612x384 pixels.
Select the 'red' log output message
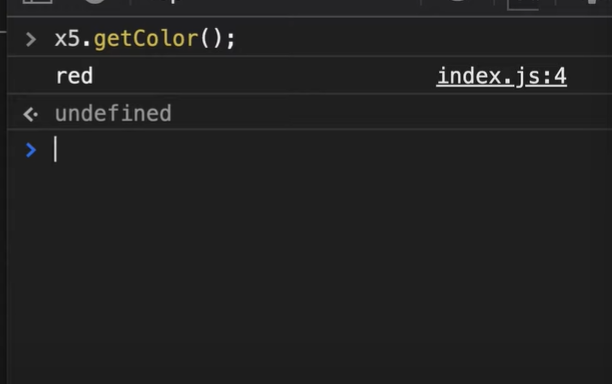tap(75, 76)
